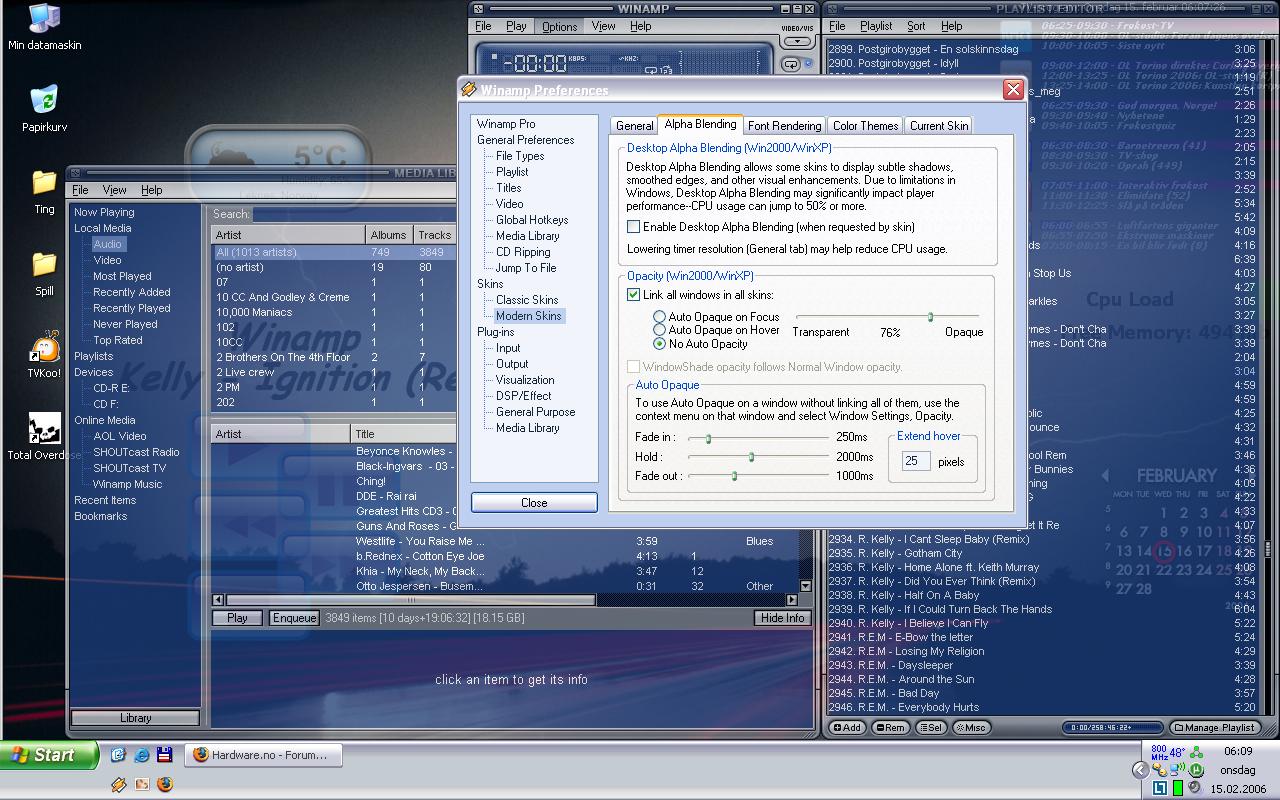1280x800 pixels.
Task: Click the 48° temperature tray icon
Action: (1177, 752)
